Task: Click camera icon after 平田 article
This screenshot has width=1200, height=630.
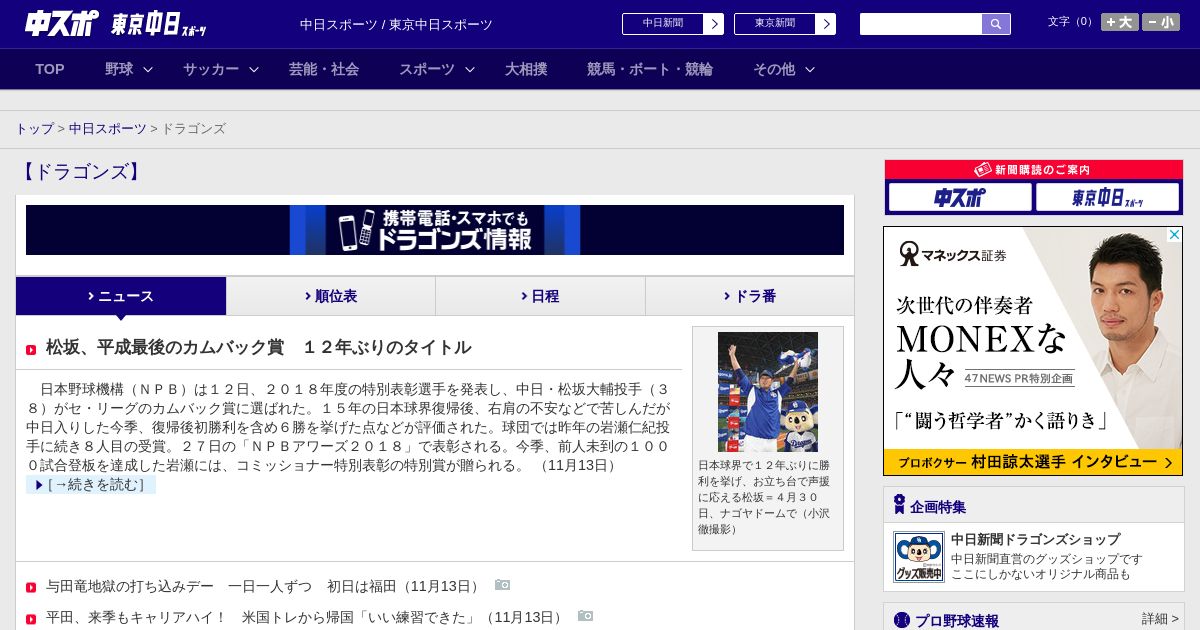Action: pos(585,616)
